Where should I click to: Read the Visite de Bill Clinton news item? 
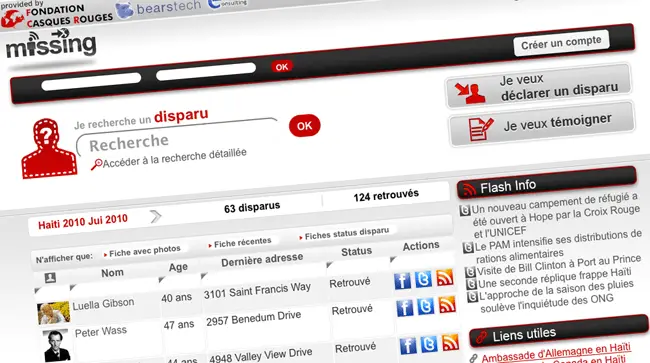(x=559, y=265)
